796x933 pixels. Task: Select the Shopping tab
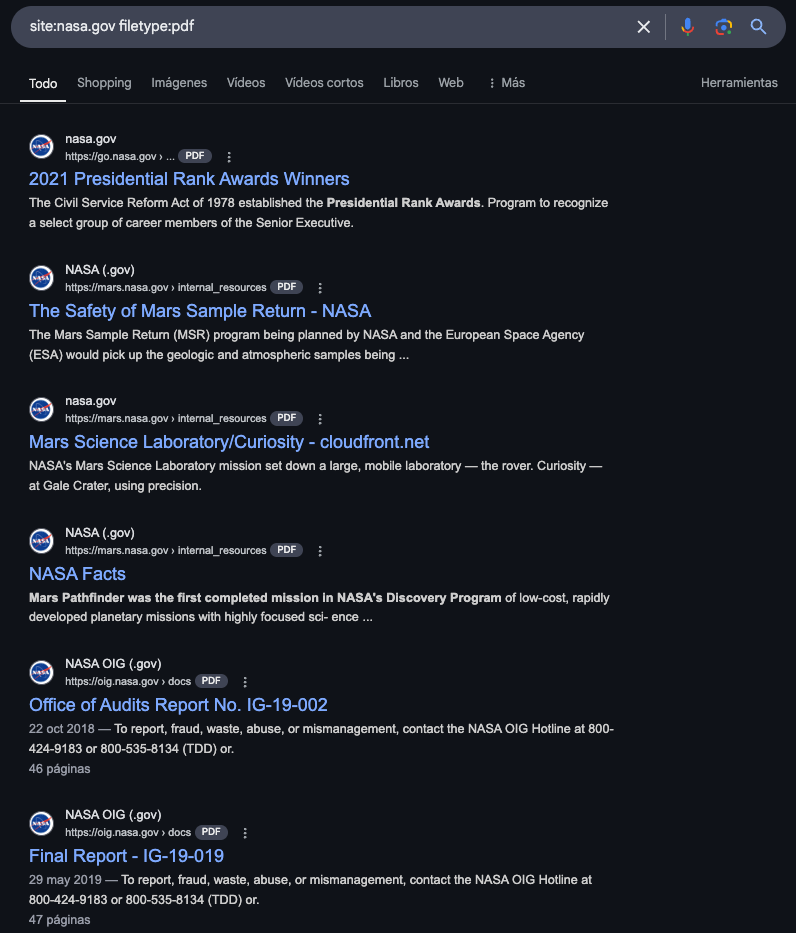tap(104, 83)
